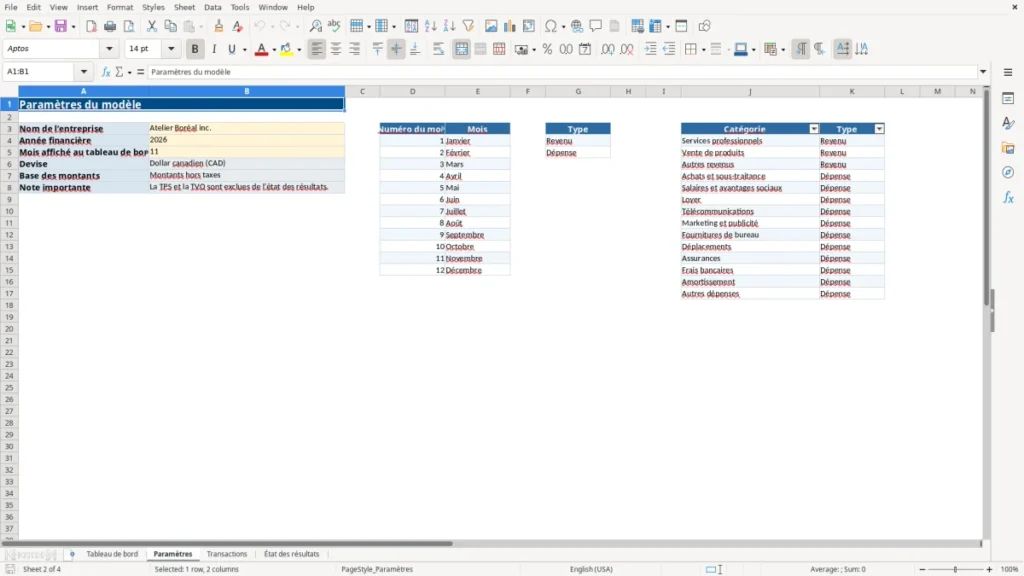This screenshot has width=1024, height=576.
Task: Click the AutoFilter funnel icon
Action: click(x=468, y=26)
